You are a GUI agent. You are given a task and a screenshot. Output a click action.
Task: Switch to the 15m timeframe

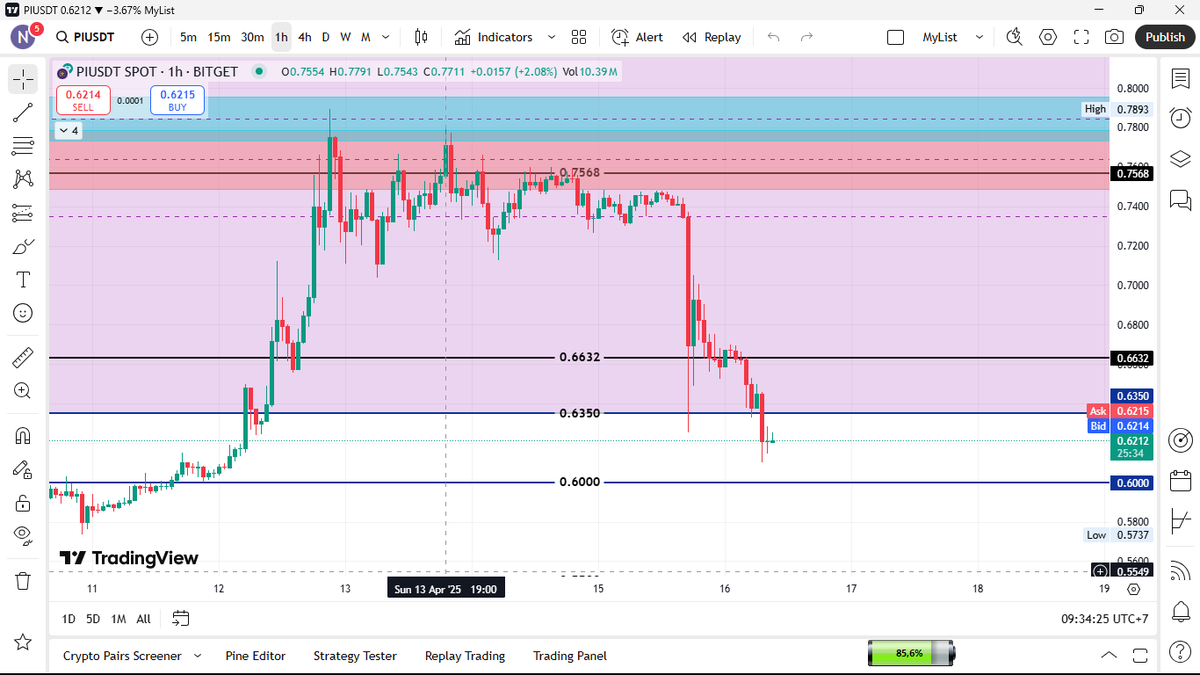[x=219, y=37]
